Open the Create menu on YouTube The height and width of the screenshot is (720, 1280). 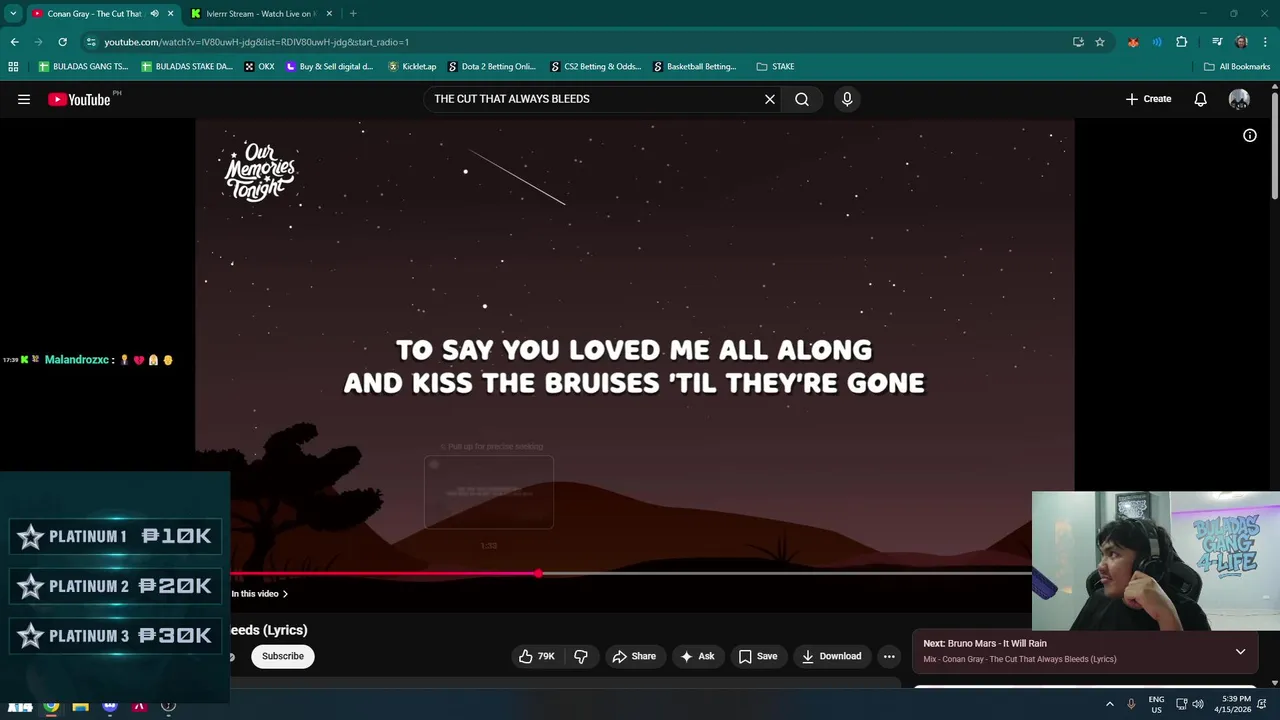[1149, 99]
